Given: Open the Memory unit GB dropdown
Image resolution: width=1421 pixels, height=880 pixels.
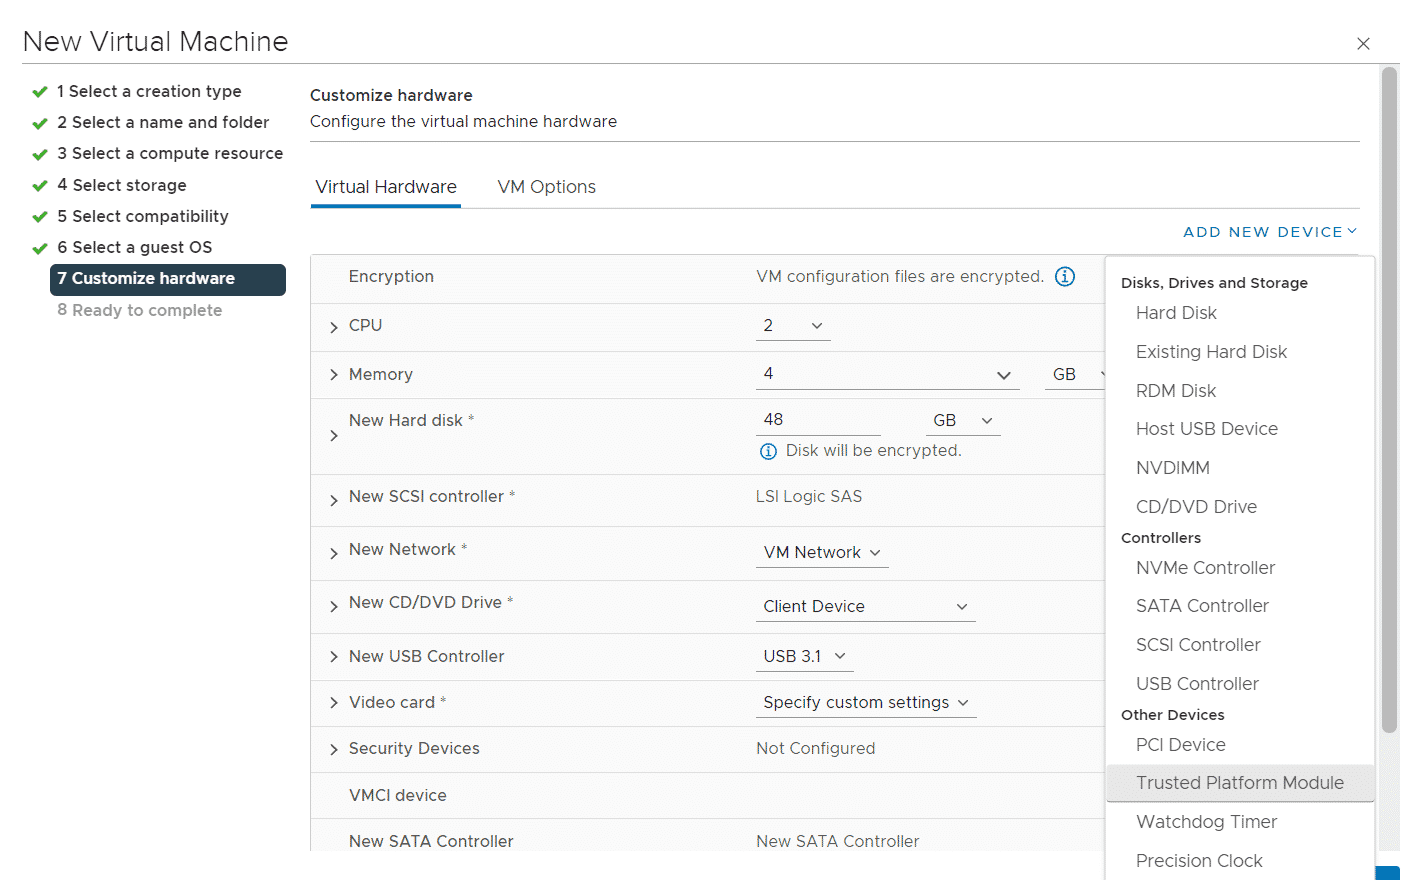Looking at the screenshot, I should point(1075,374).
